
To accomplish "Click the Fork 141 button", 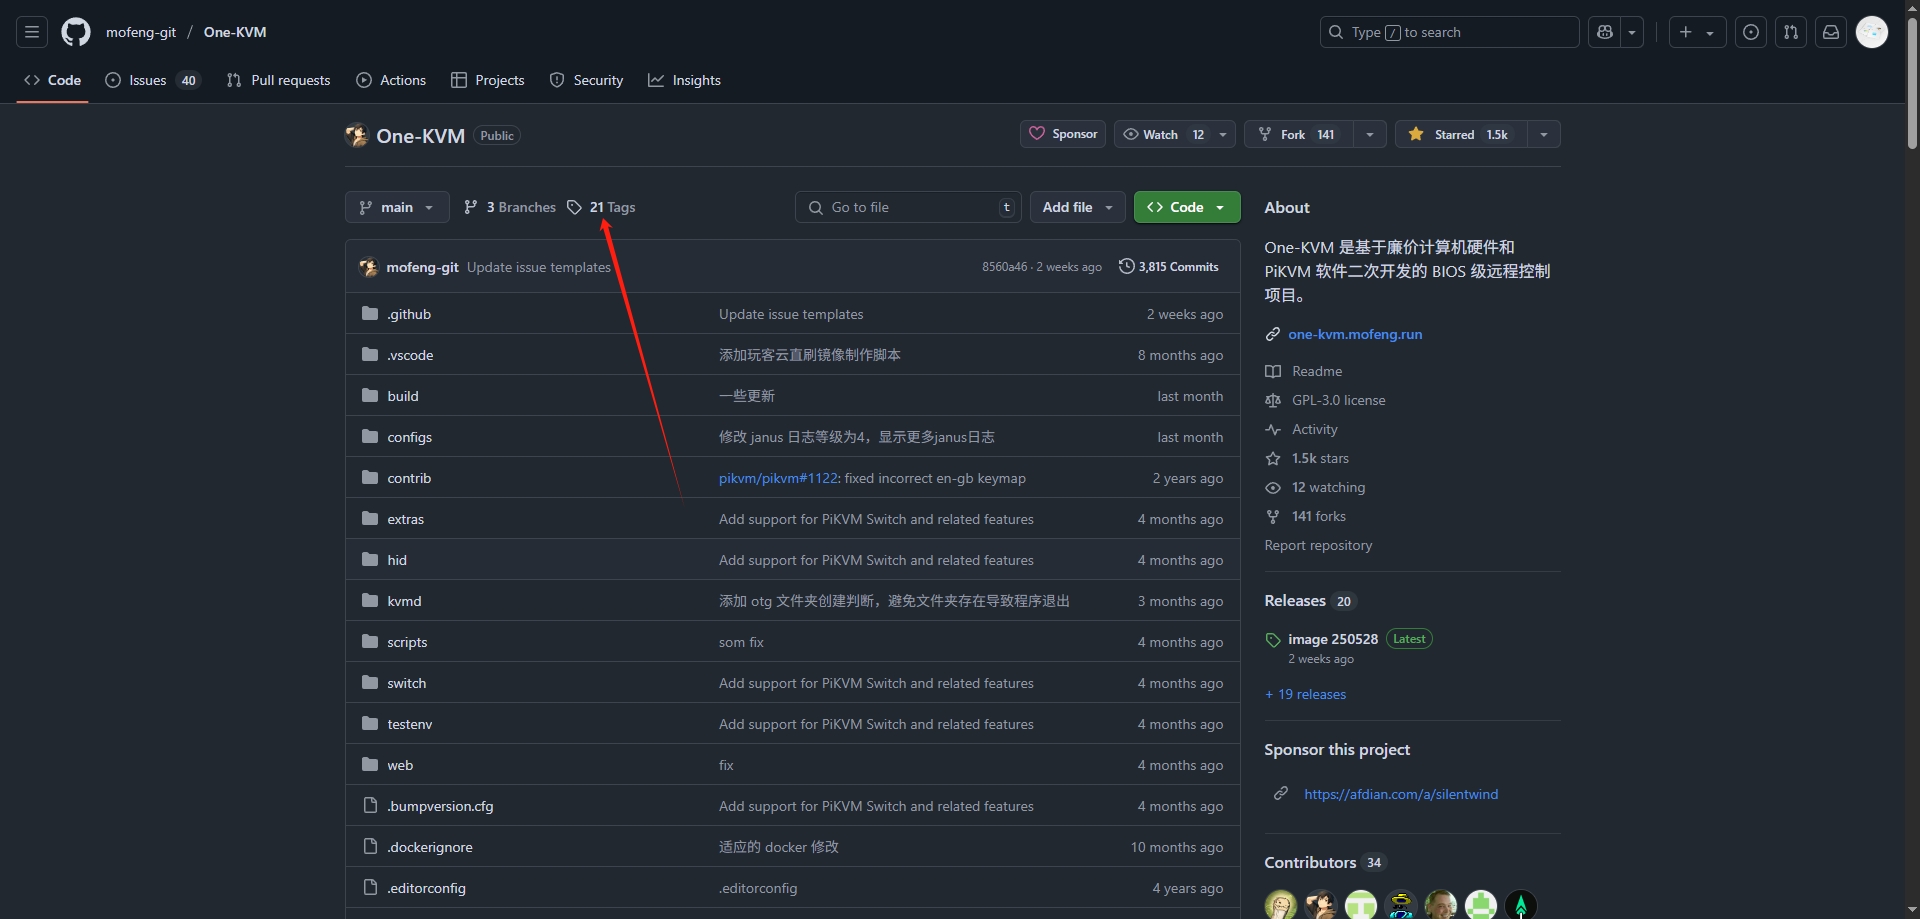I will click(x=1299, y=134).
